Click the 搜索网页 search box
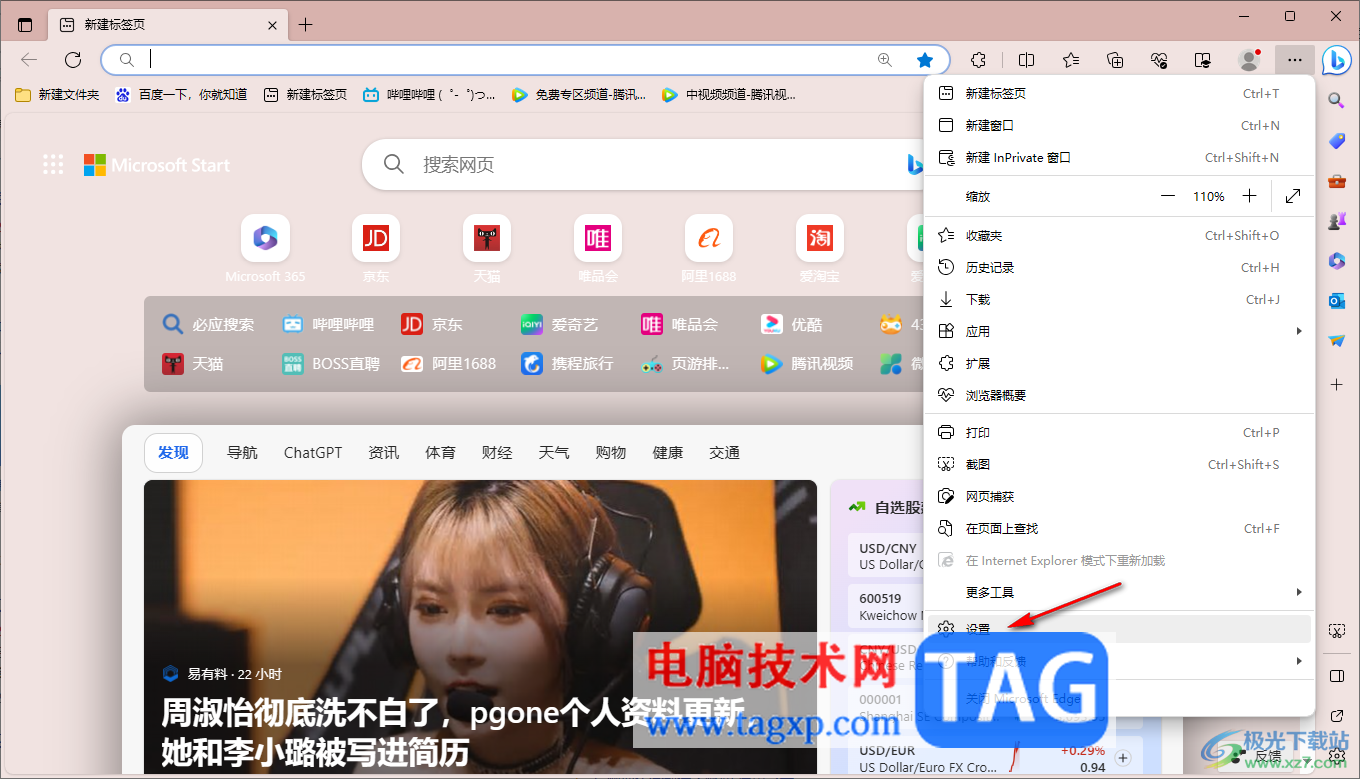This screenshot has width=1360, height=779. (x=640, y=164)
